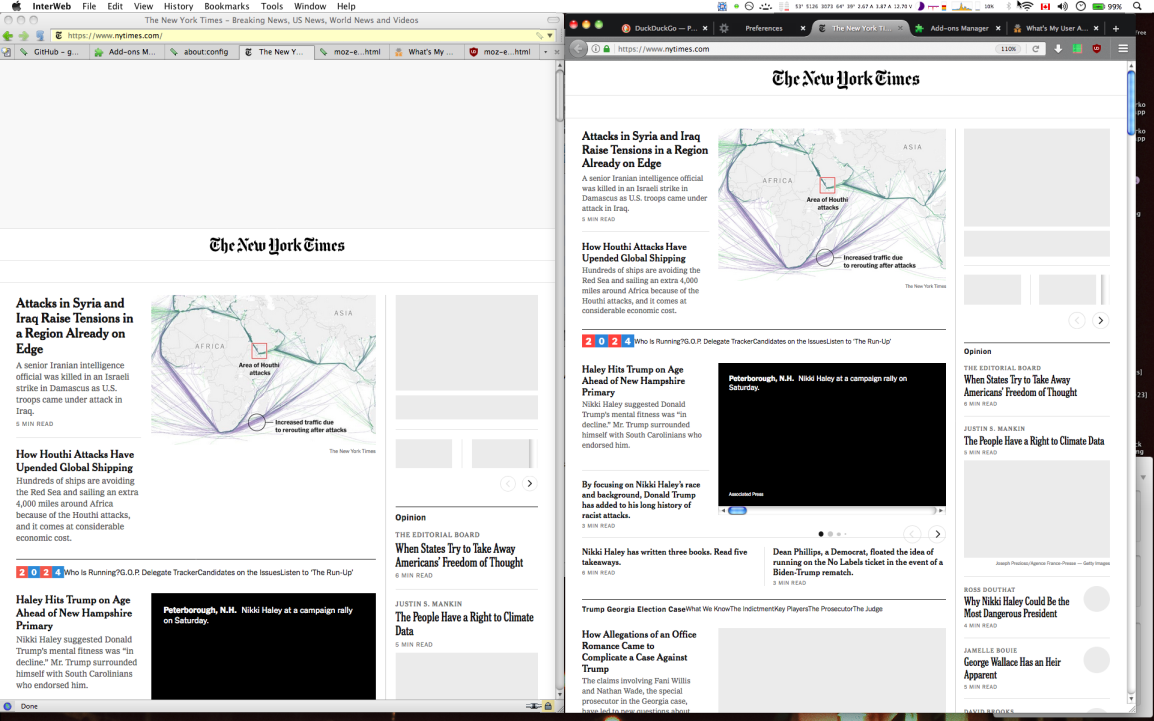Click the right browser URL field
1154x721 pixels.
tap(802, 49)
